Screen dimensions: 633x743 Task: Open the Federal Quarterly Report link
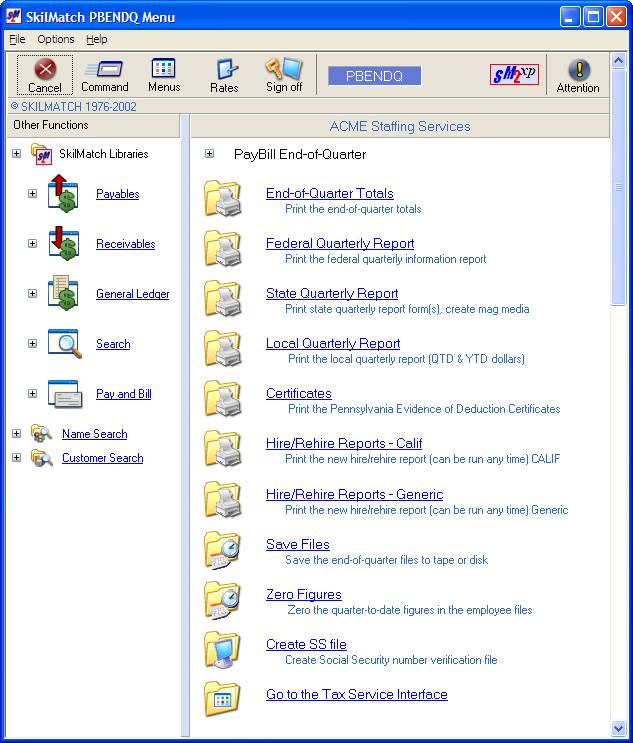pyautogui.click(x=340, y=244)
